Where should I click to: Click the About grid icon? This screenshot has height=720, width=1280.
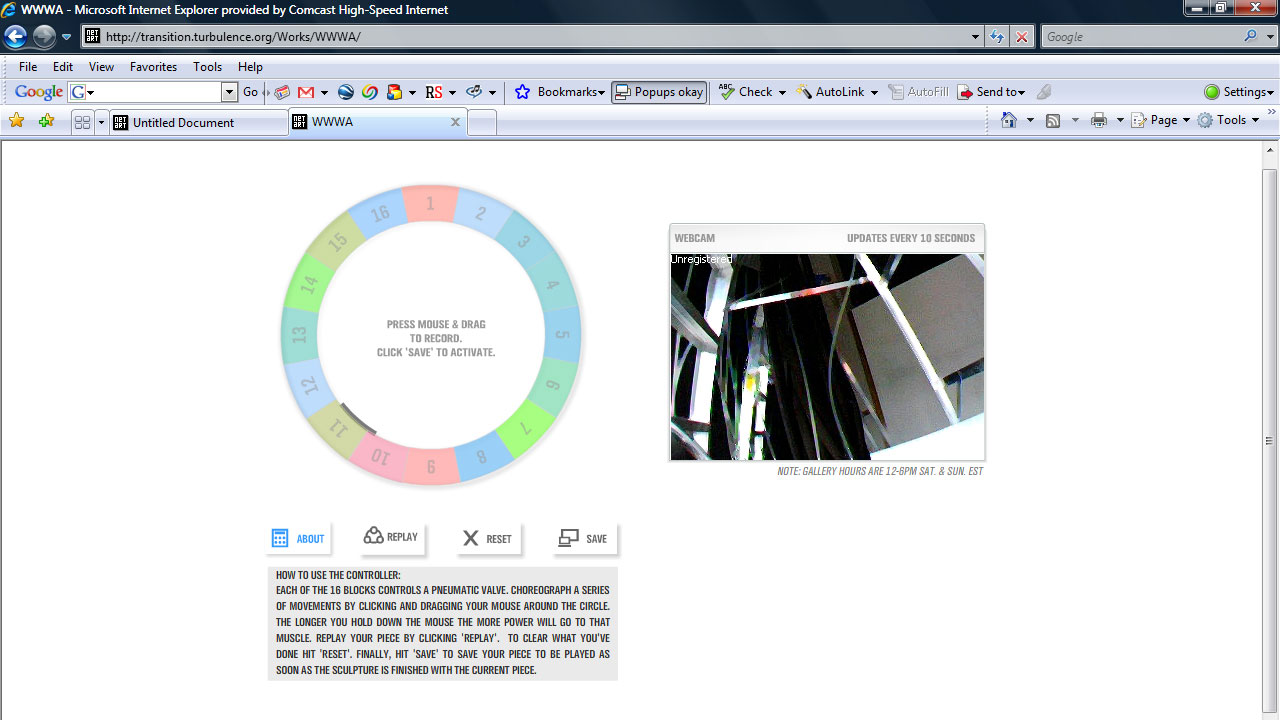point(280,538)
